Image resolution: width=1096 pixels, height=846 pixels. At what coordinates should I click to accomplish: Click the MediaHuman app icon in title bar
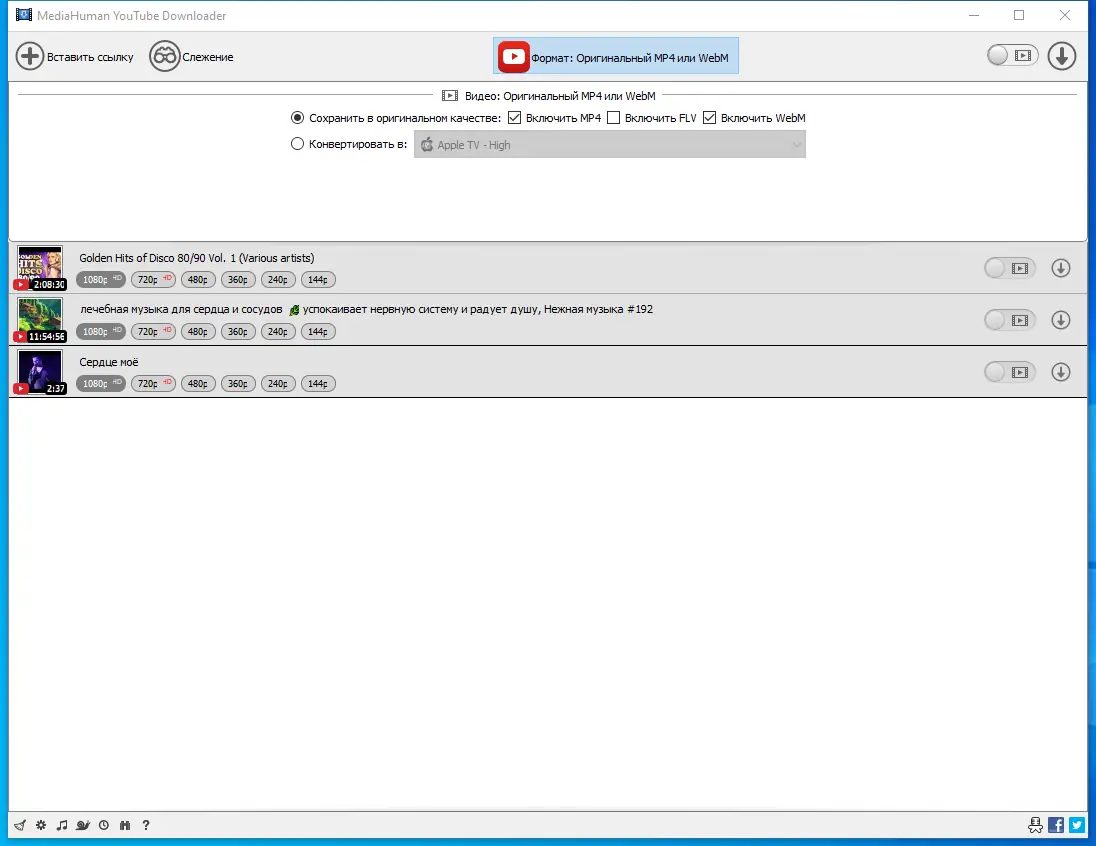click(x=24, y=15)
